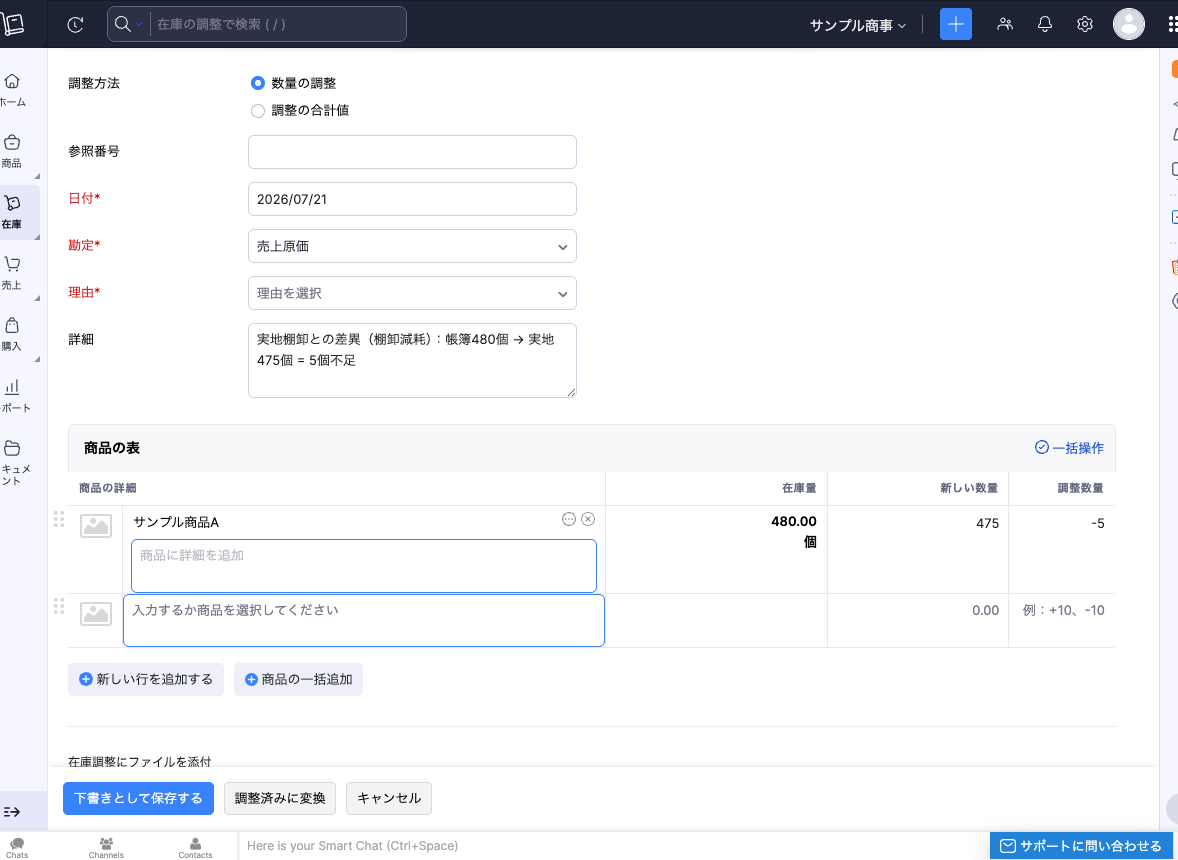Expand the sidebar with the arrow icon
The image size is (1178, 860).
click(12, 812)
